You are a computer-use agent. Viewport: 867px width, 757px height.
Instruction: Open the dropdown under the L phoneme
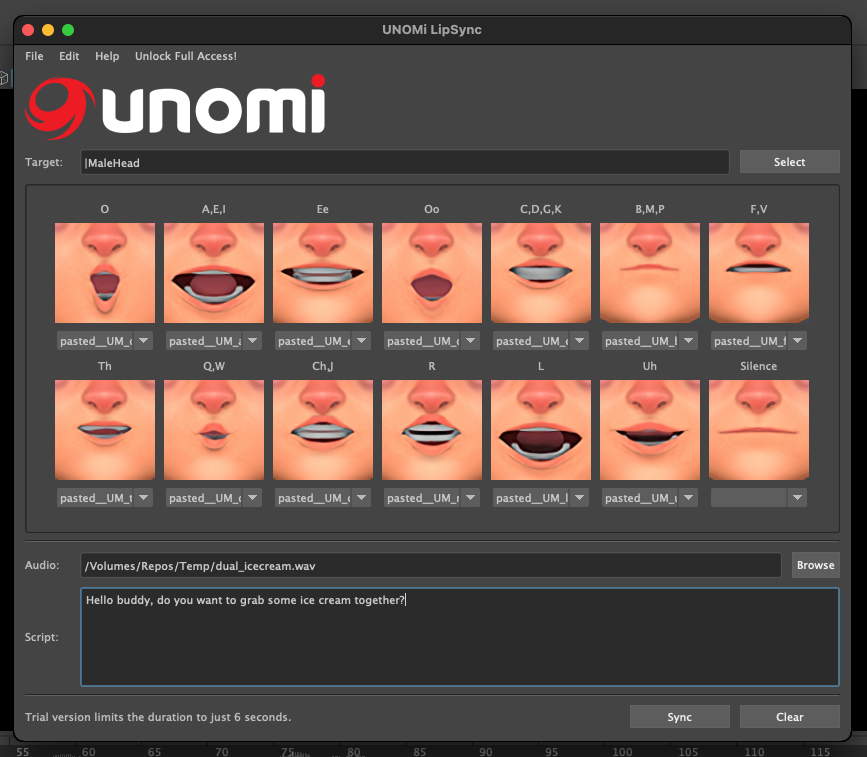click(540, 498)
